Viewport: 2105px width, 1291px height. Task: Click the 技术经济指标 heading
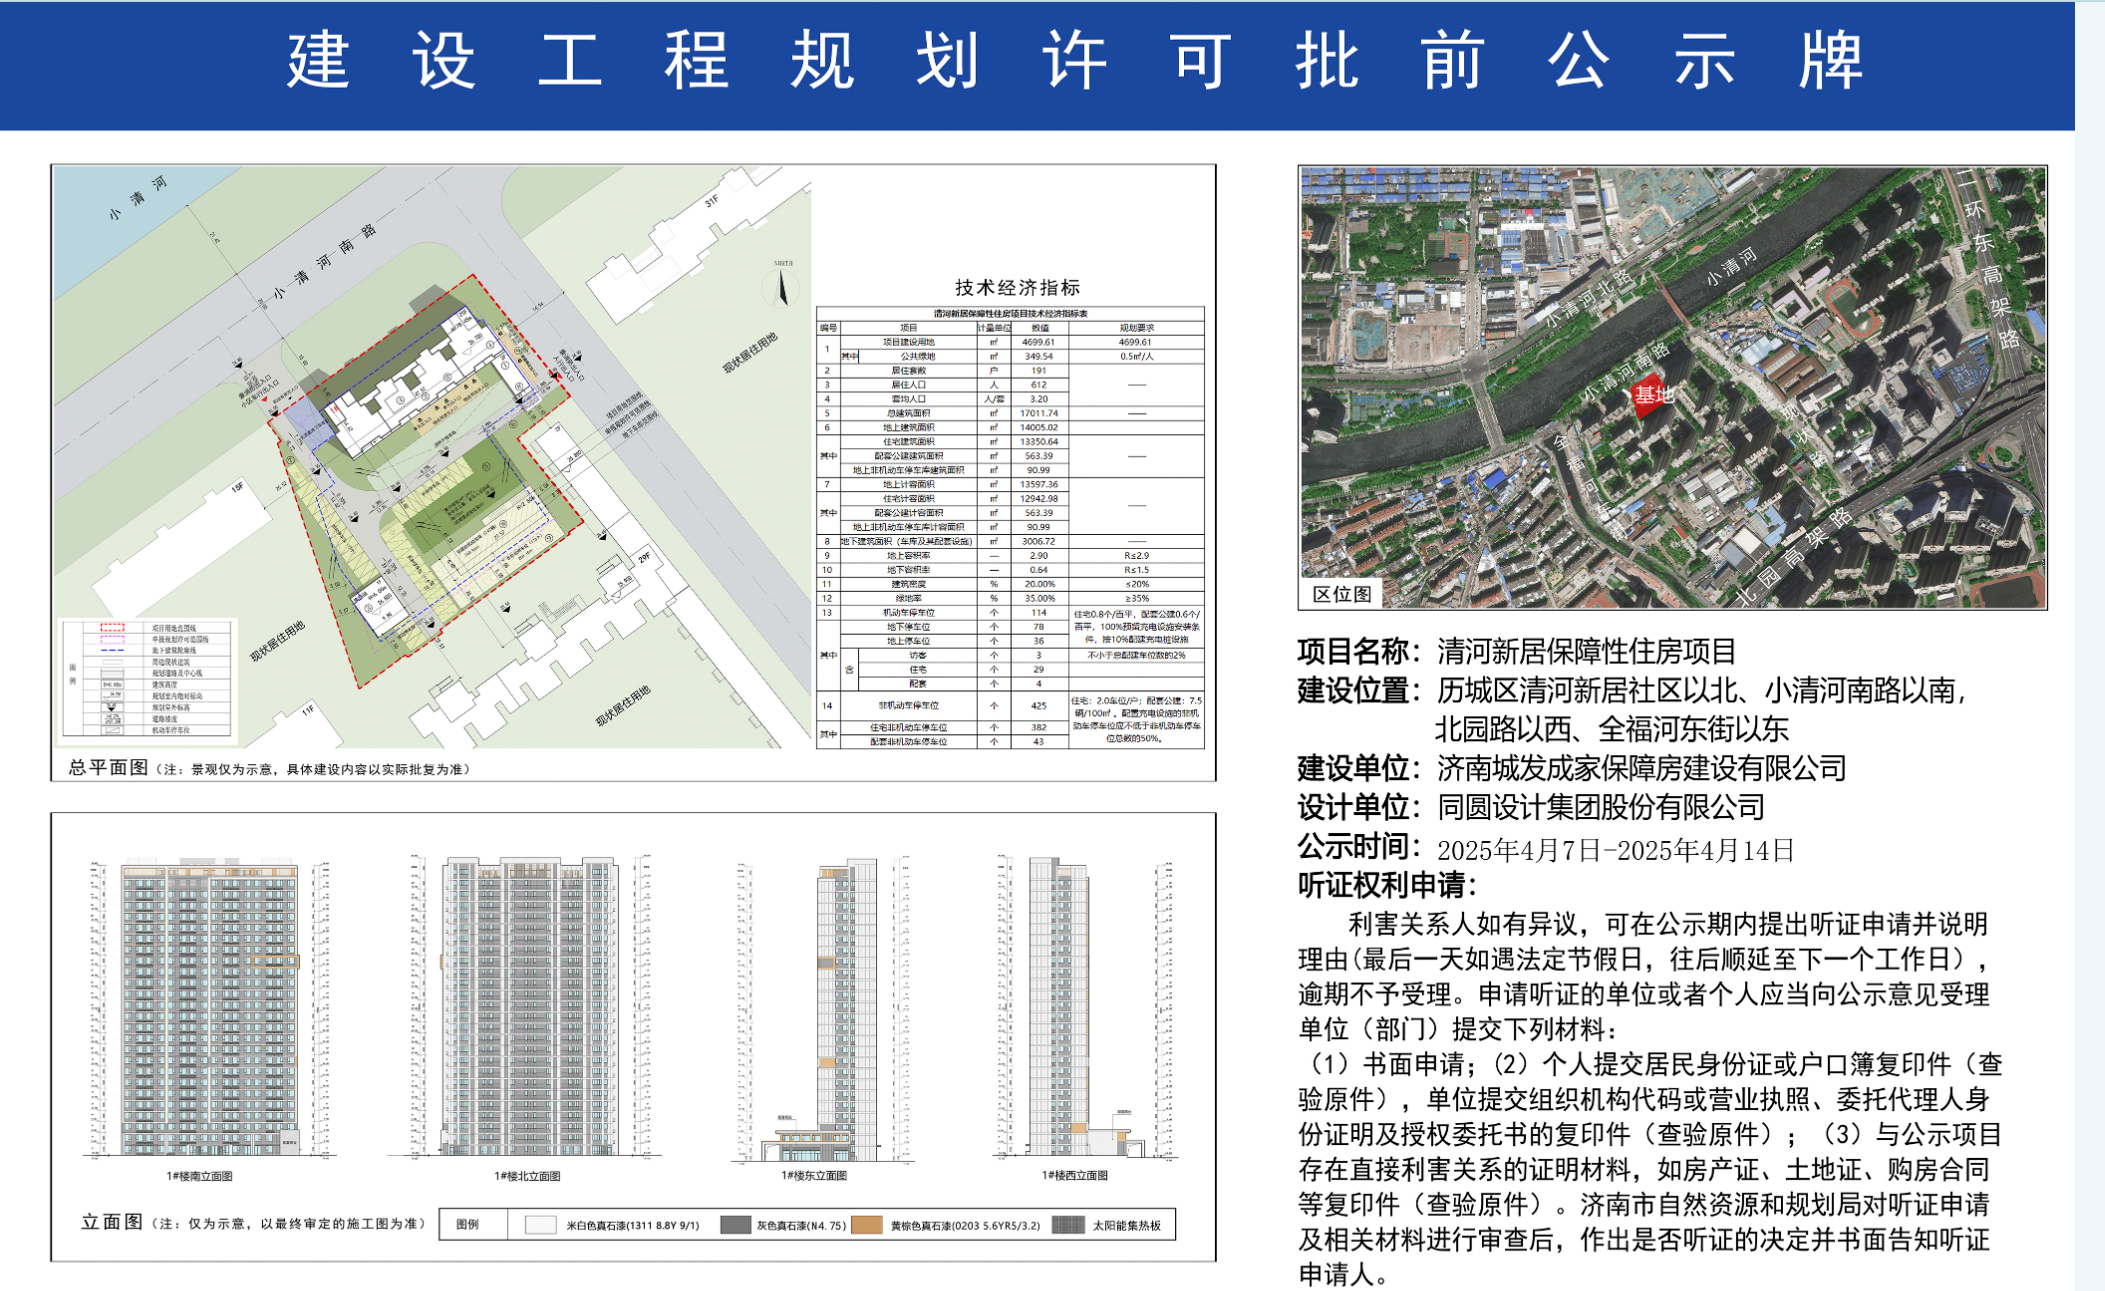click(1017, 288)
